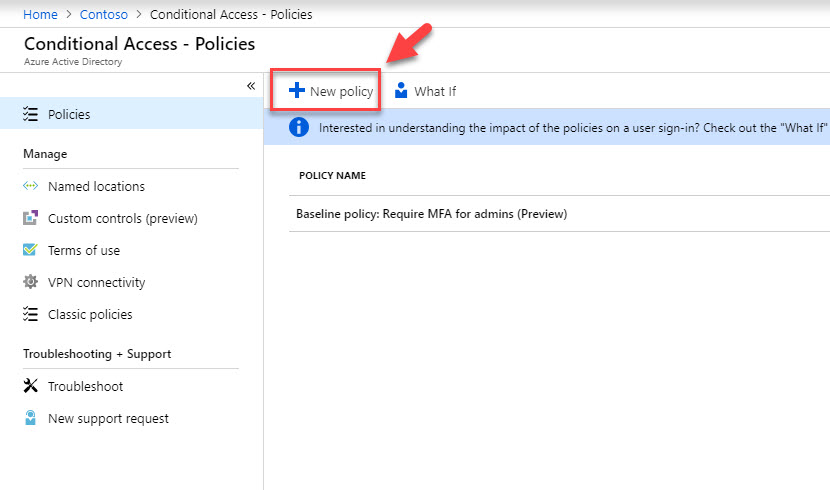Click the blue plus icon for New policy
This screenshot has width=830, height=490.
tap(296, 90)
